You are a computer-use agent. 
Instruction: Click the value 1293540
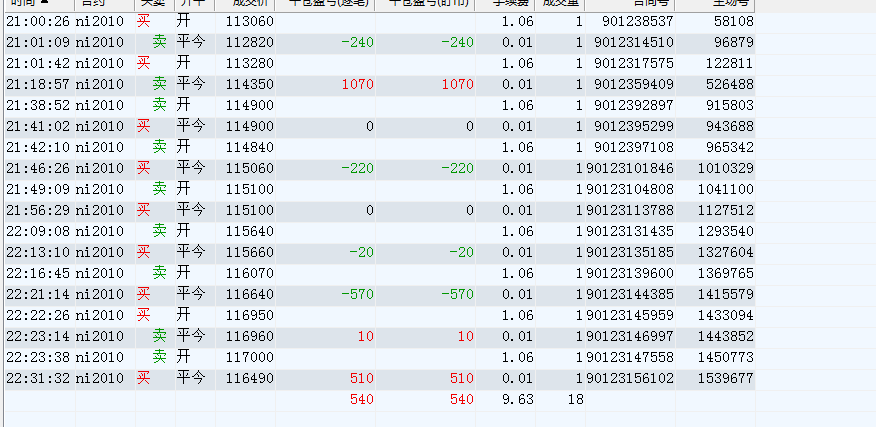tap(726, 231)
